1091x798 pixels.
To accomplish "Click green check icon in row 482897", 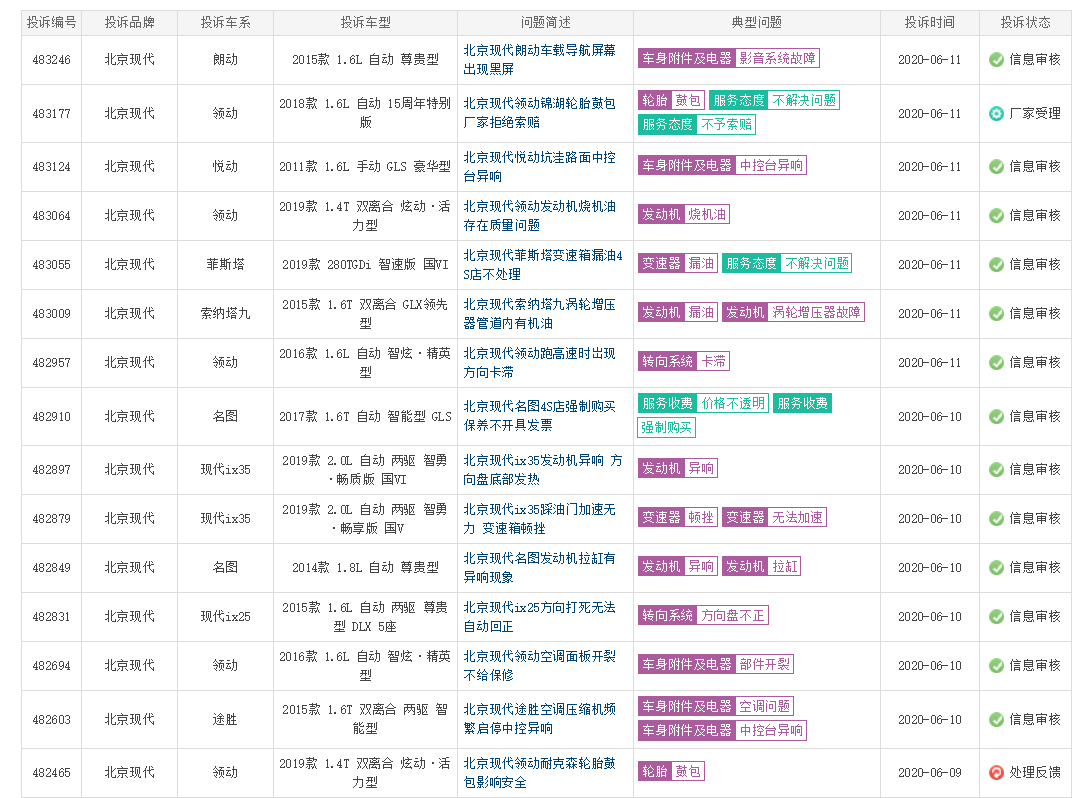I will pyautogui.click(x=996, y=470).
